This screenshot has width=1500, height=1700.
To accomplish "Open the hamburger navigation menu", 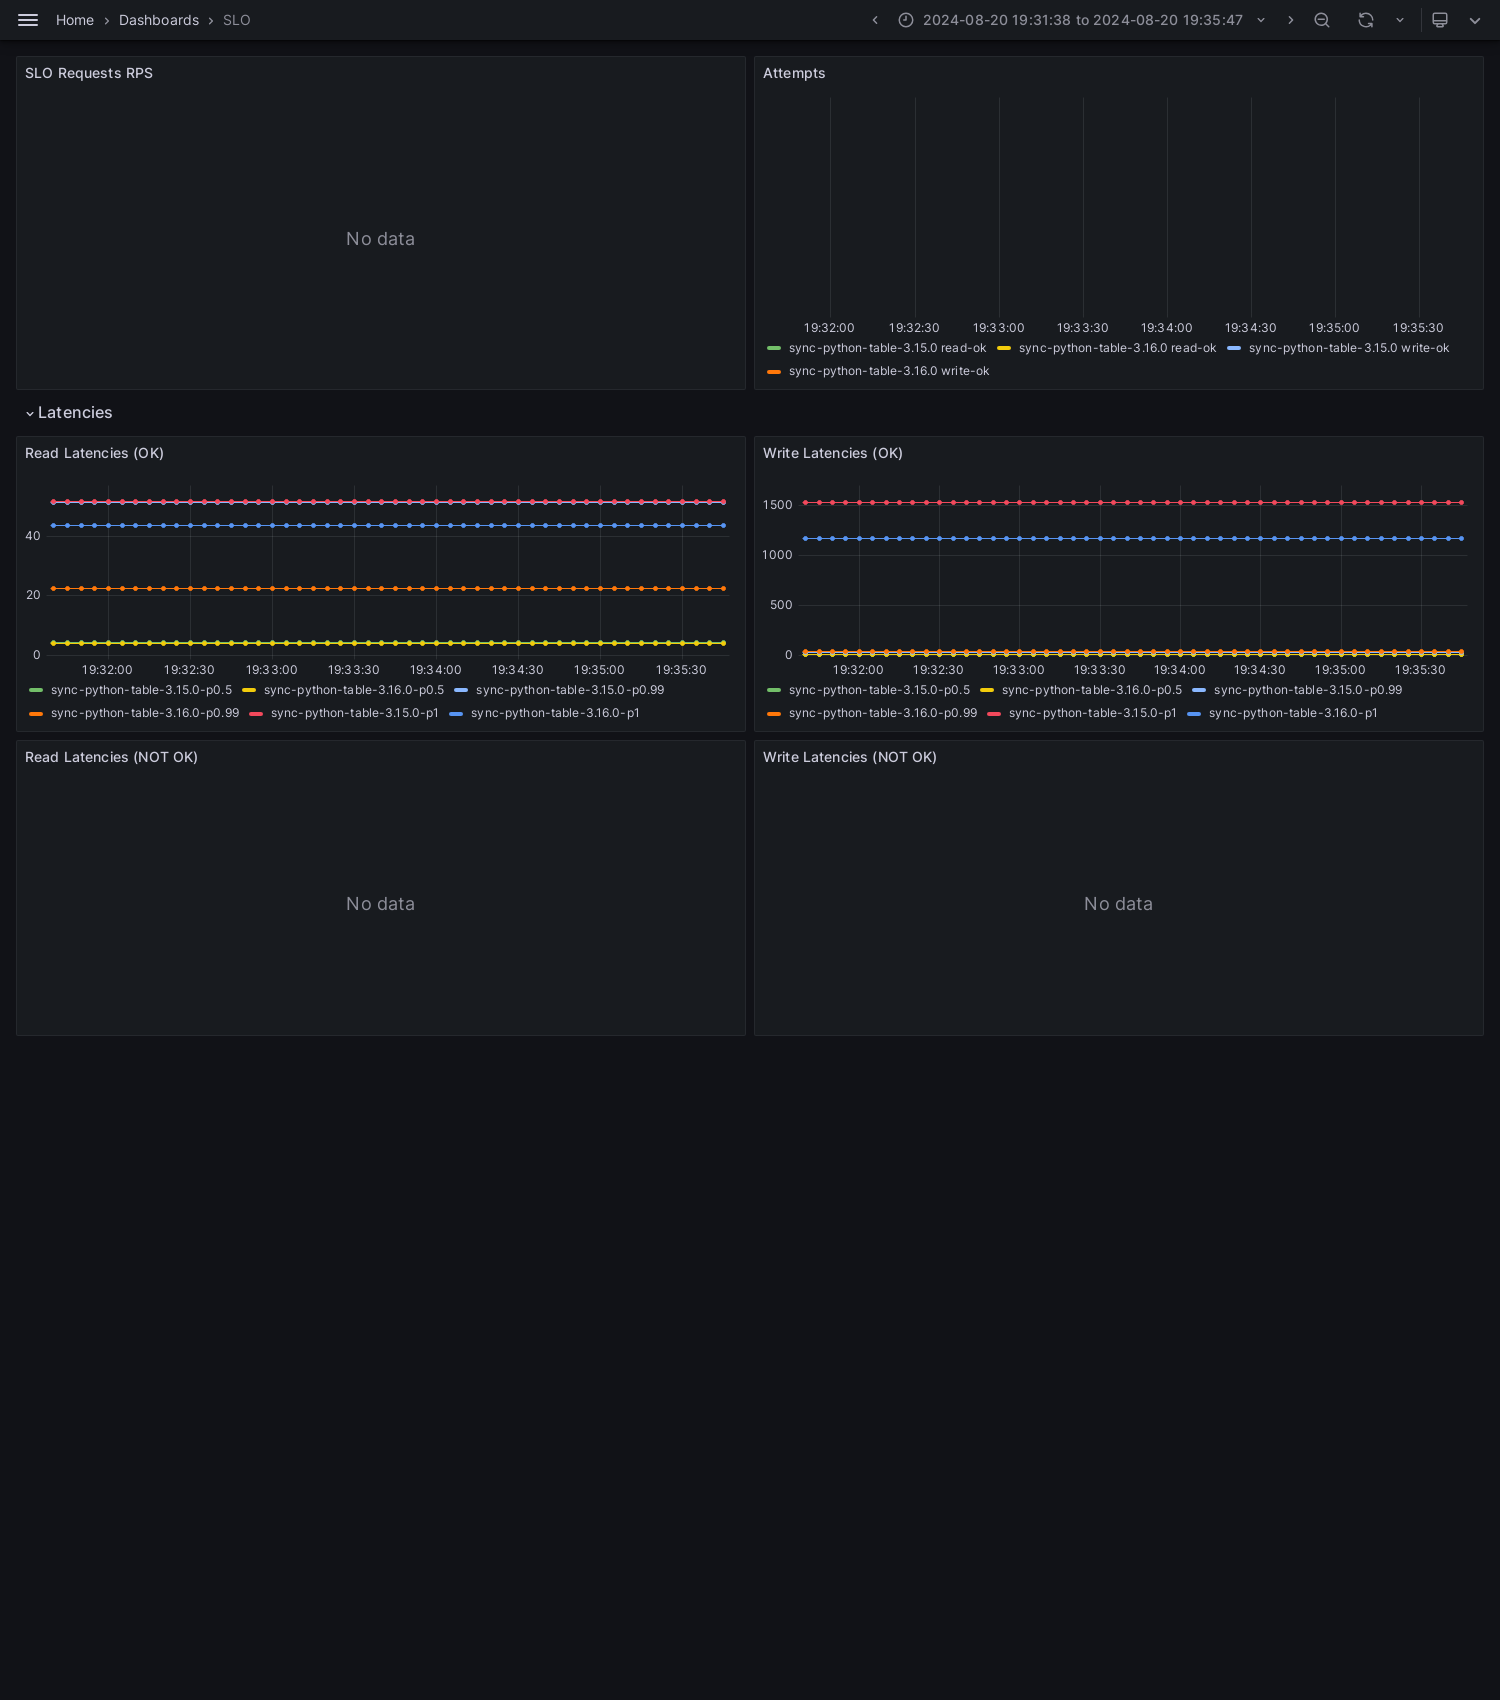I will click(28, 20).
